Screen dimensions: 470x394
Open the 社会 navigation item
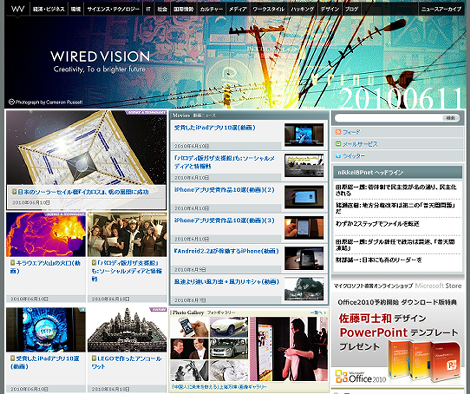162,9
